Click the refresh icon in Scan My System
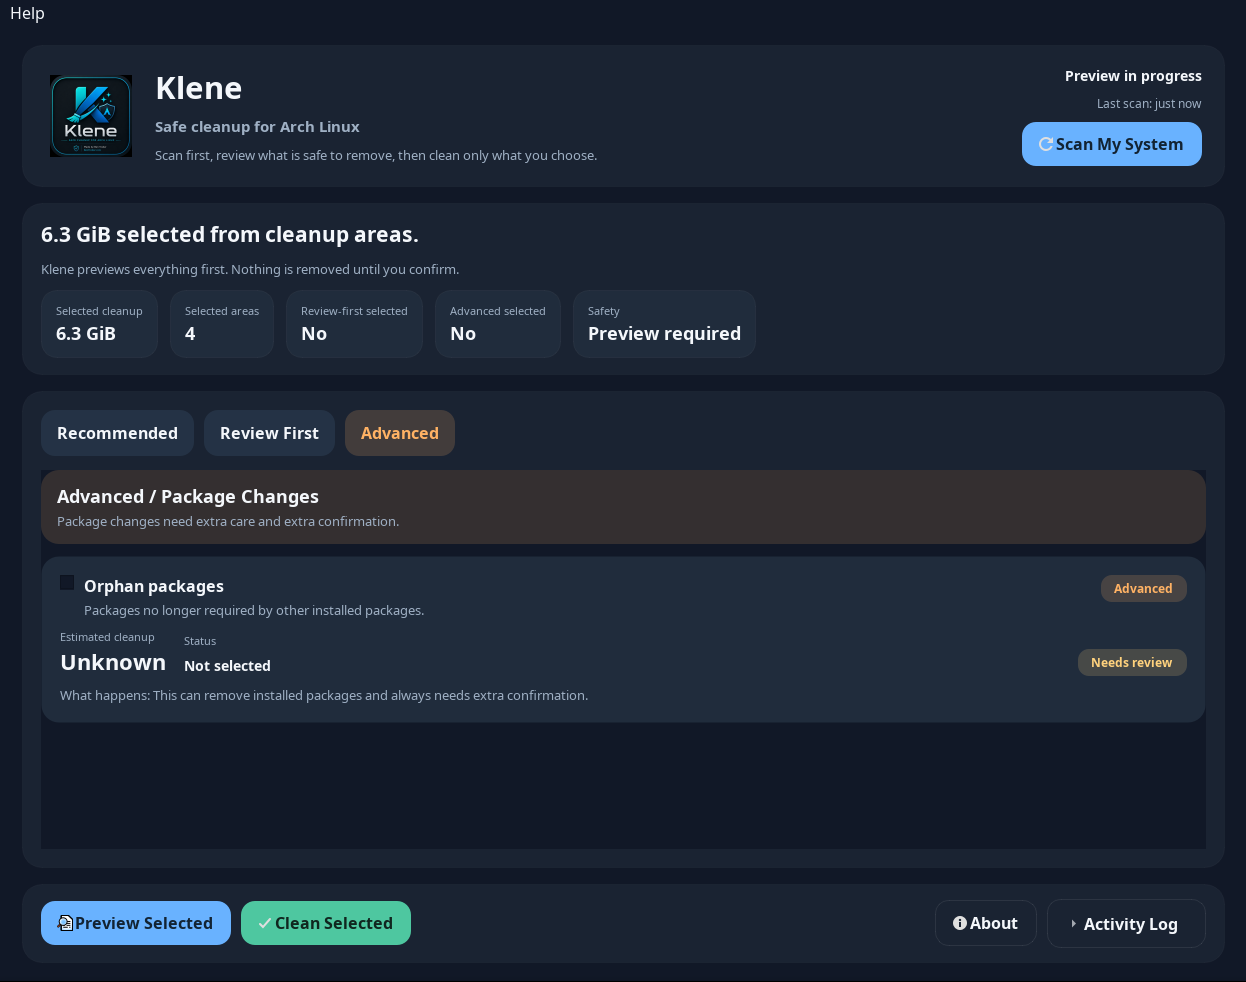Screen dimensions: 1246x982 1046,144
